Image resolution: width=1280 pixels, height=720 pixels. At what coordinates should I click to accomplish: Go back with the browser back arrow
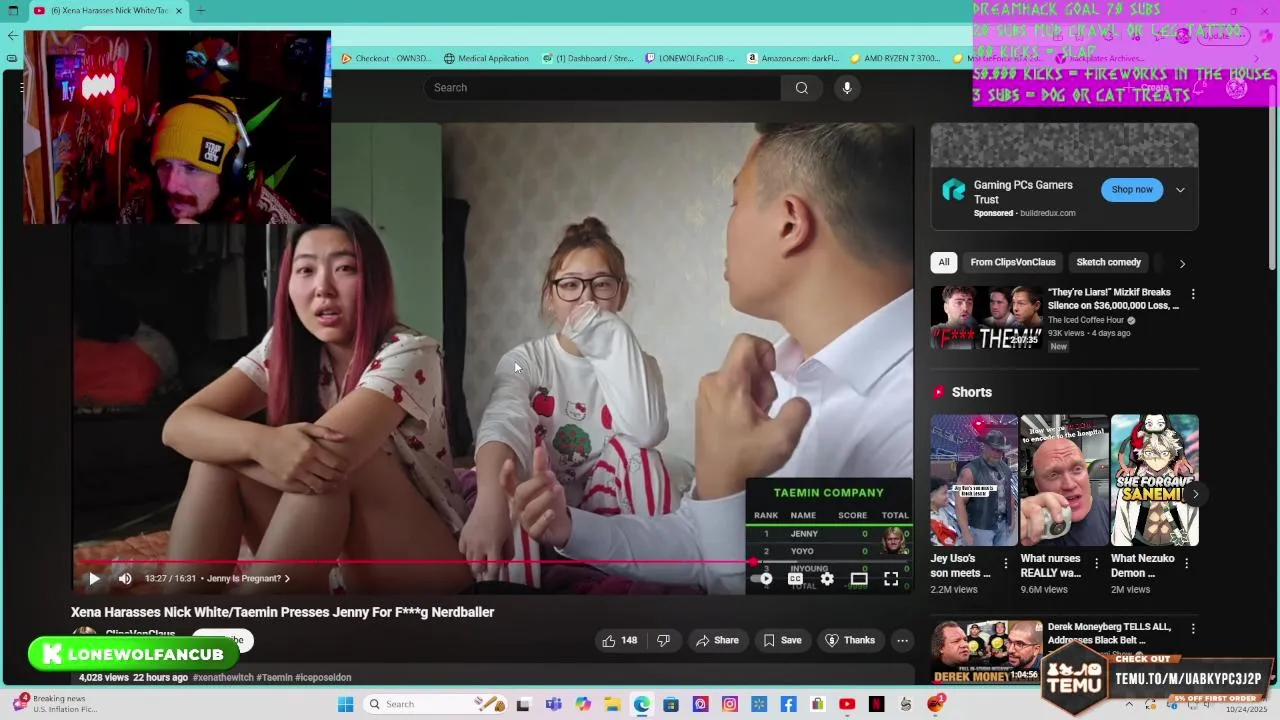click(x=12, y=35)
